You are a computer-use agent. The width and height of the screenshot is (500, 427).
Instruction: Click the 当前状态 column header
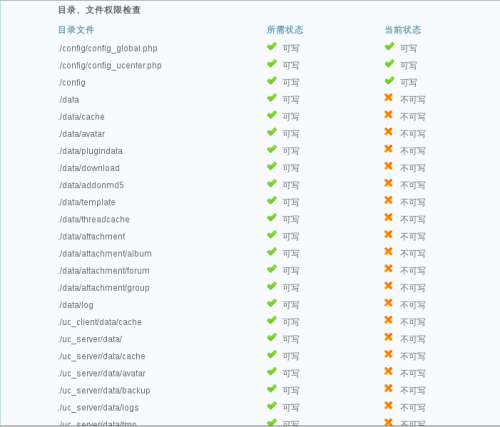pos(403,30)
